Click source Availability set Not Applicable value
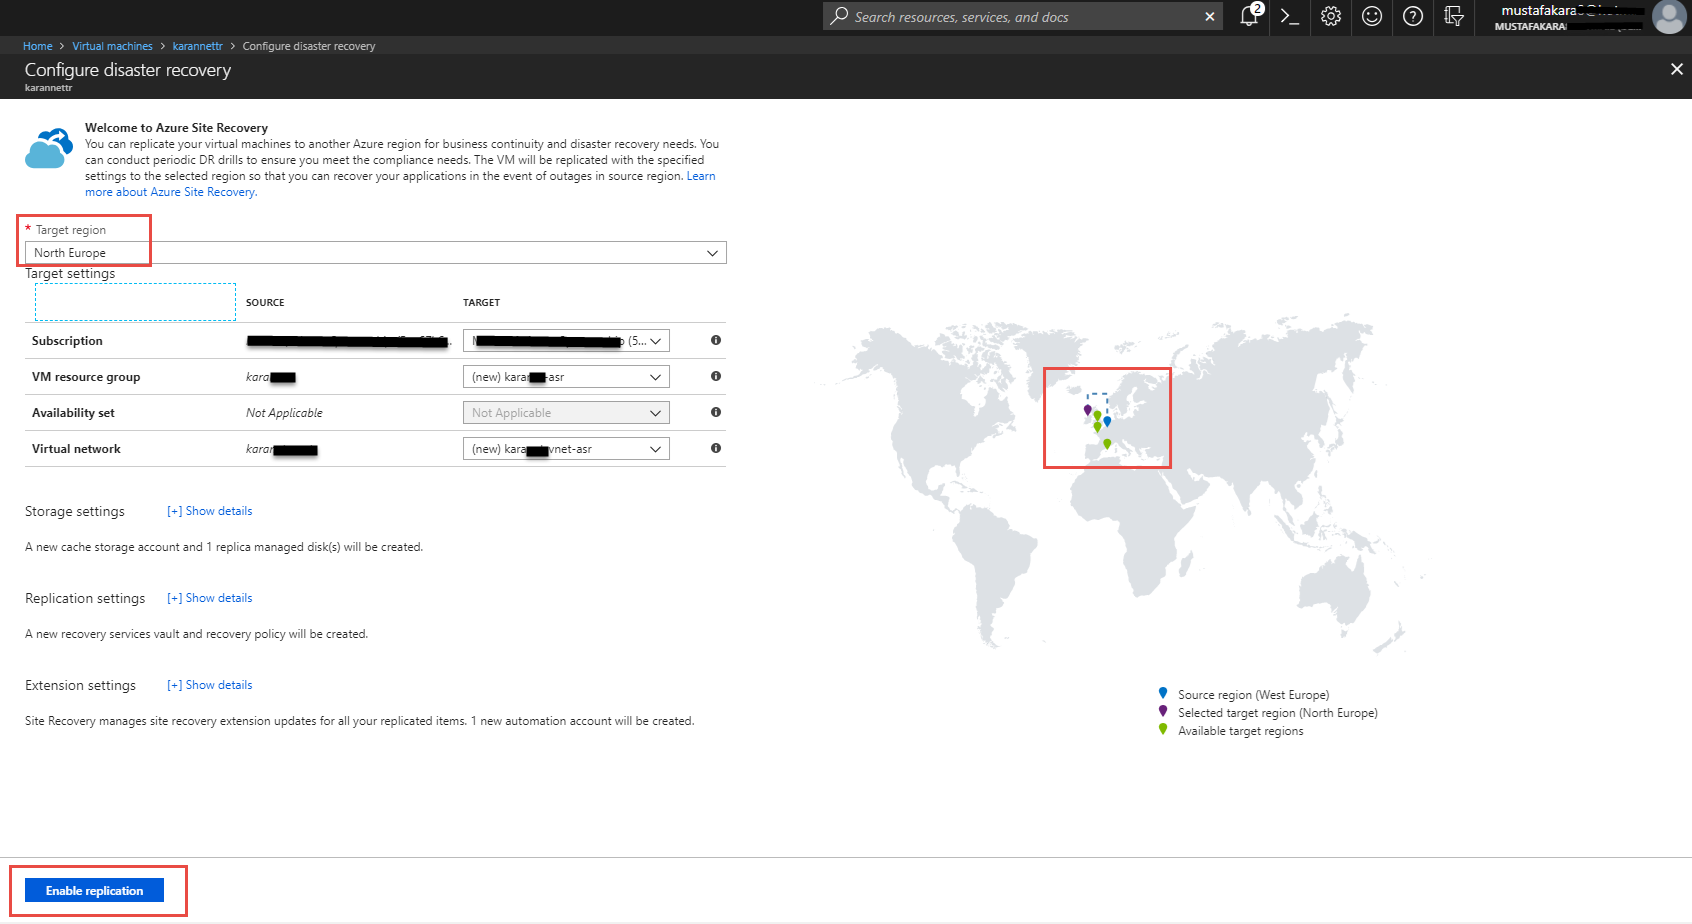Screen dimensions: 1692x924 point(284,413)
